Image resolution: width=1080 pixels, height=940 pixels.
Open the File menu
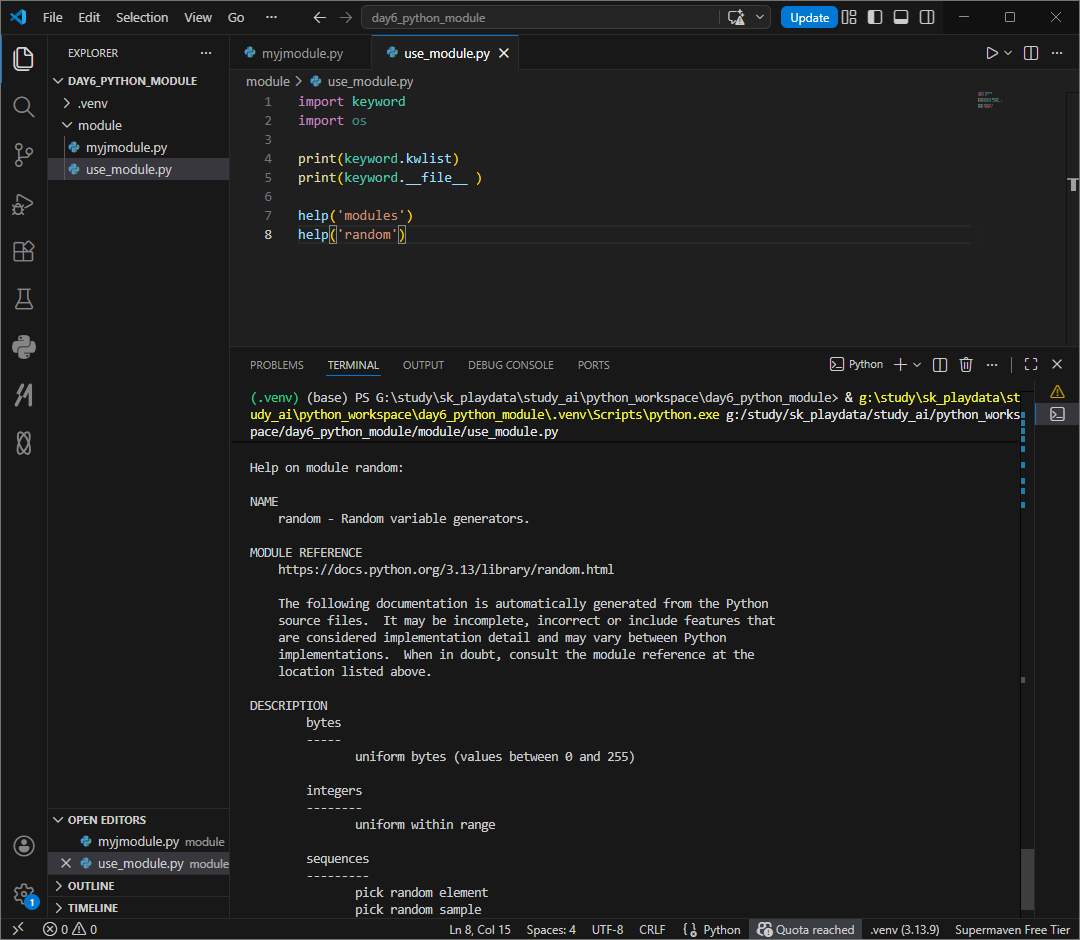[x=52, y=17]
